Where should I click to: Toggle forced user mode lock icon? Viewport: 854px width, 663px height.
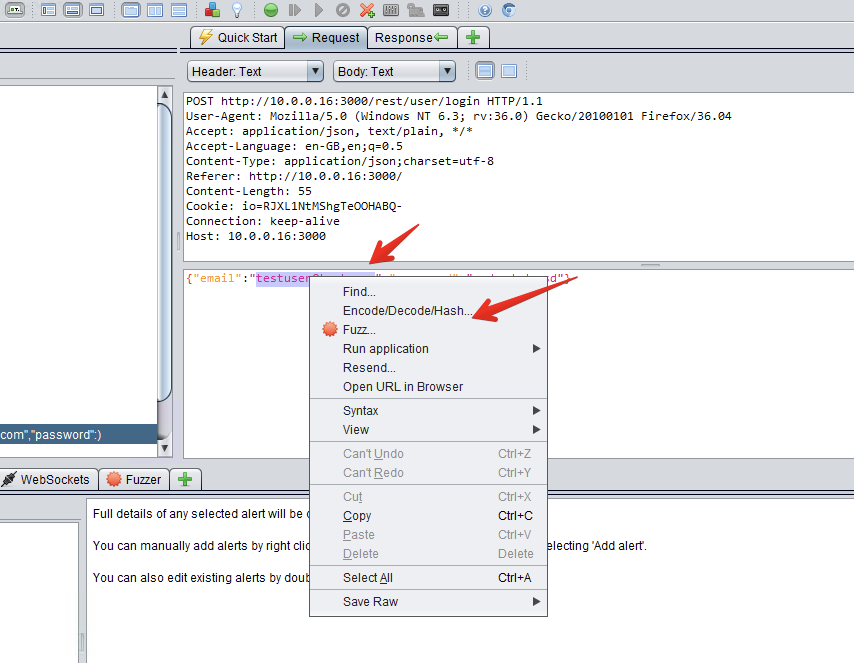(416, 10)
